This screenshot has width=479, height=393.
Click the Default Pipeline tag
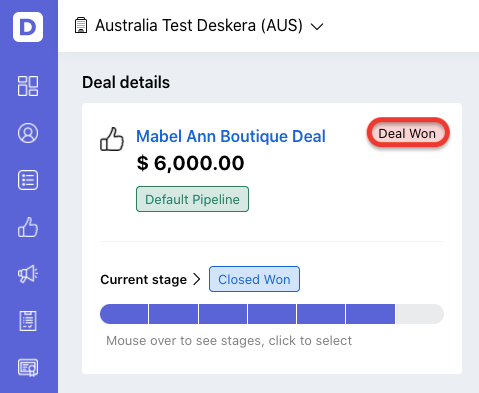coord(192,199)
